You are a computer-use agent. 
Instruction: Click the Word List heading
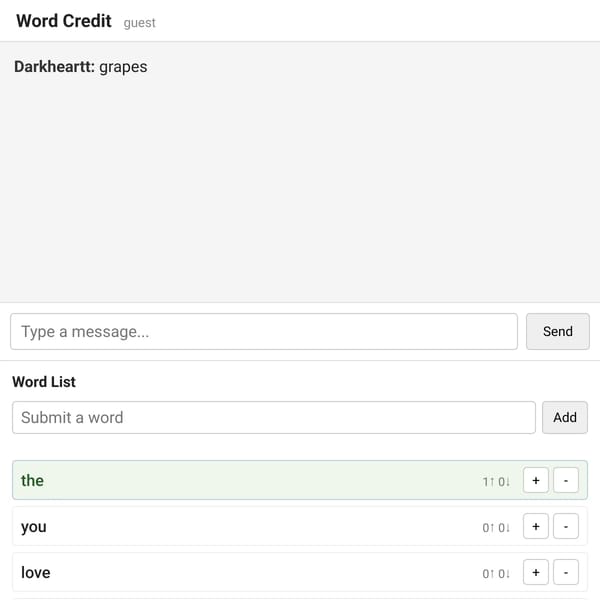point(44,382)
